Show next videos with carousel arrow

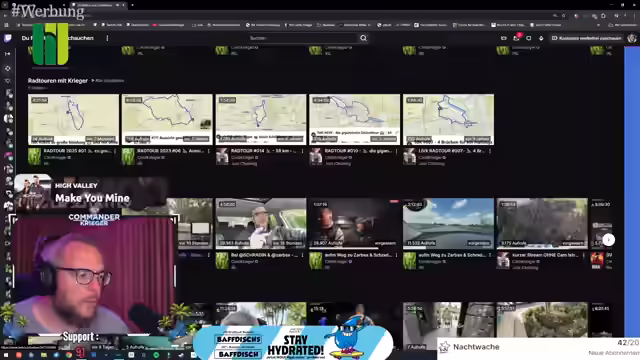[609, 240]
